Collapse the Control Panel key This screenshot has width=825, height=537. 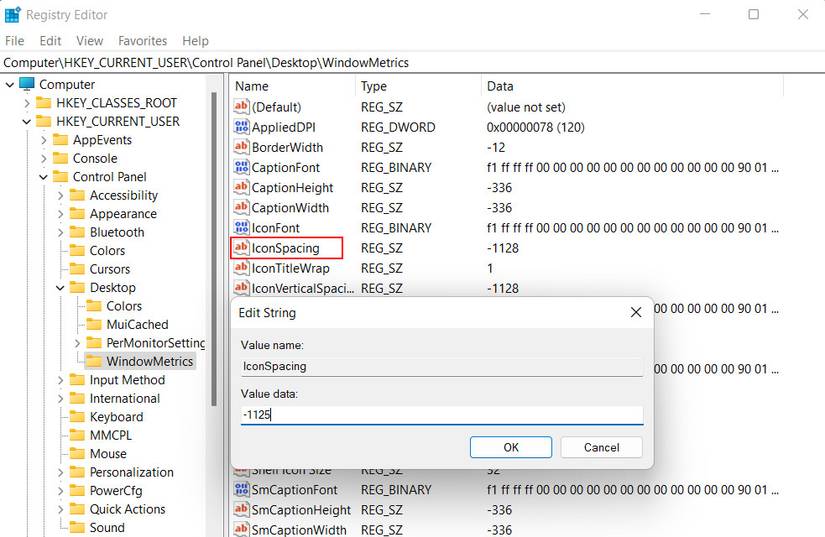44,177
